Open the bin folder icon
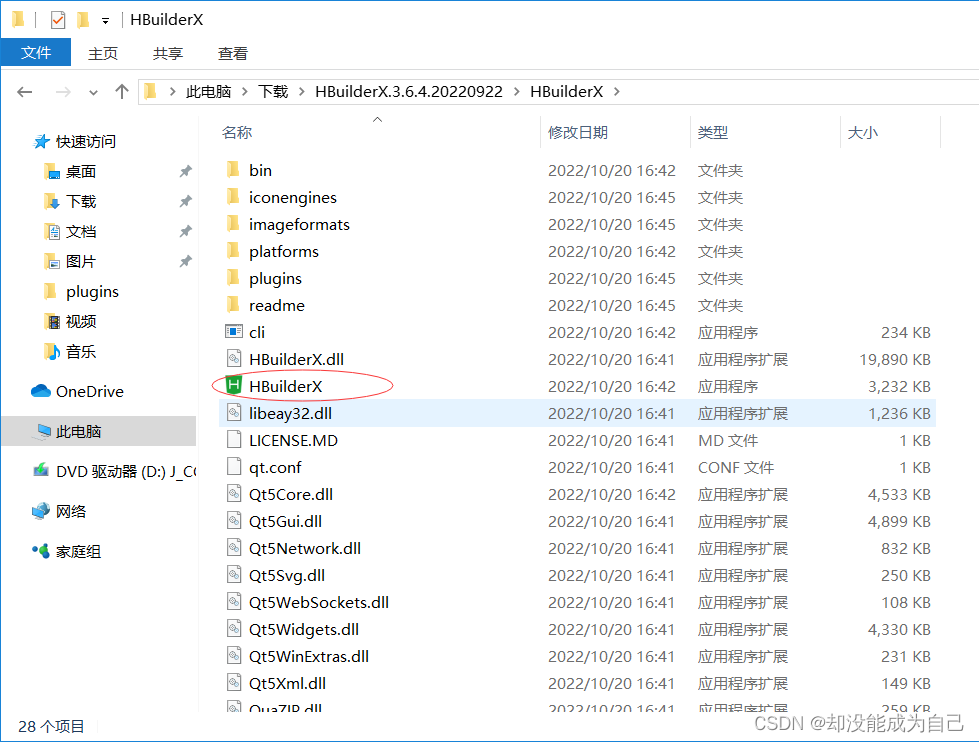This screenshot has width=979, height=742. point(234,169)
